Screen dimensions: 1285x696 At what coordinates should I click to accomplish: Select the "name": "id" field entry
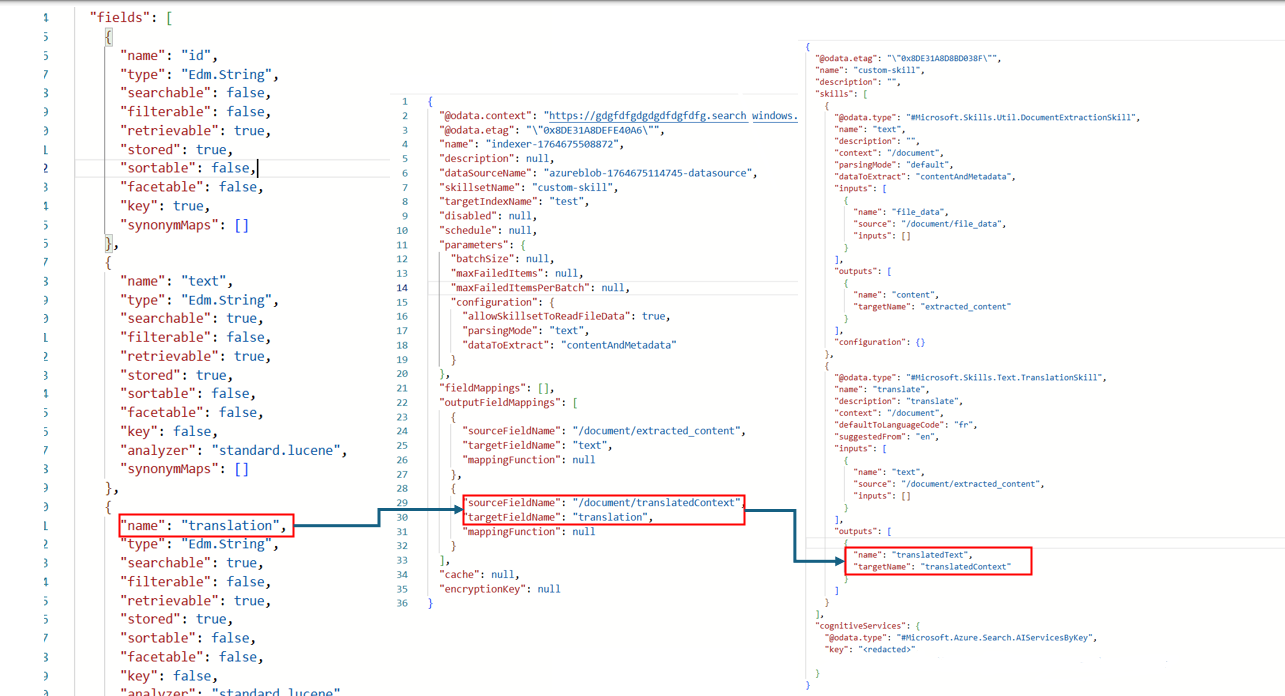pos(168,55)
